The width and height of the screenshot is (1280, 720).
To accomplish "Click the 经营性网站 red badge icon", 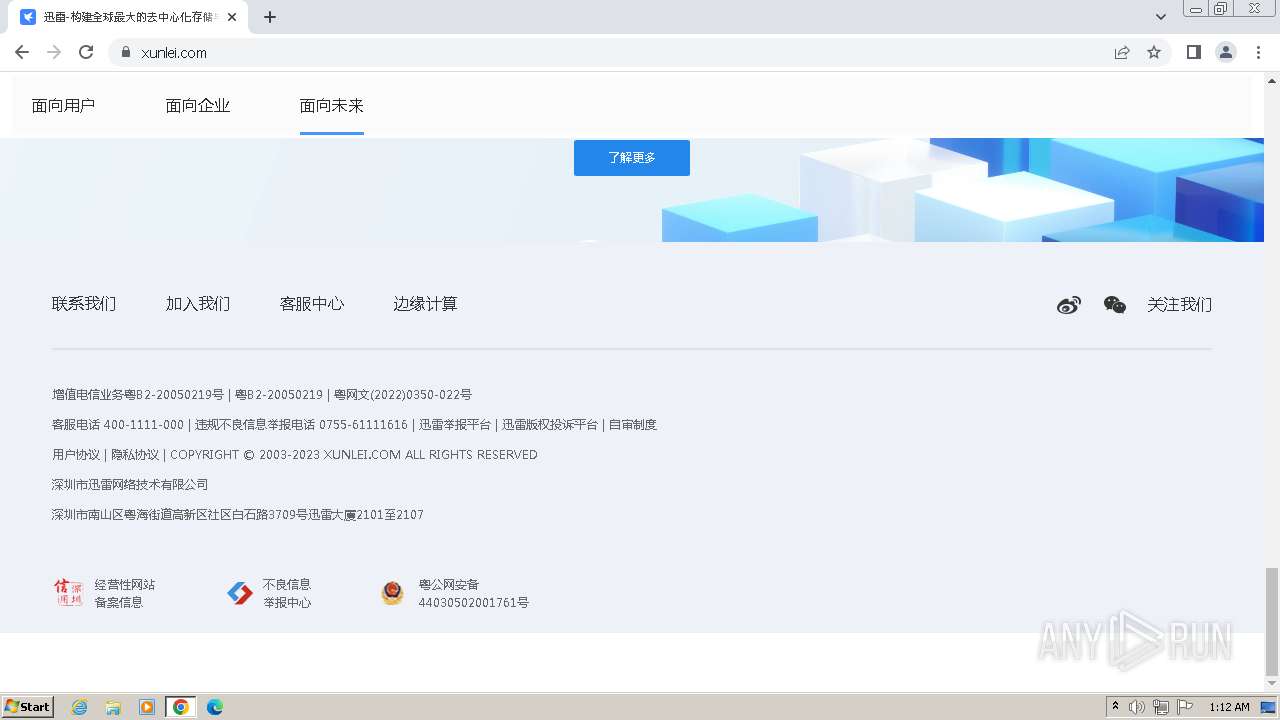I will pos(68,593).
